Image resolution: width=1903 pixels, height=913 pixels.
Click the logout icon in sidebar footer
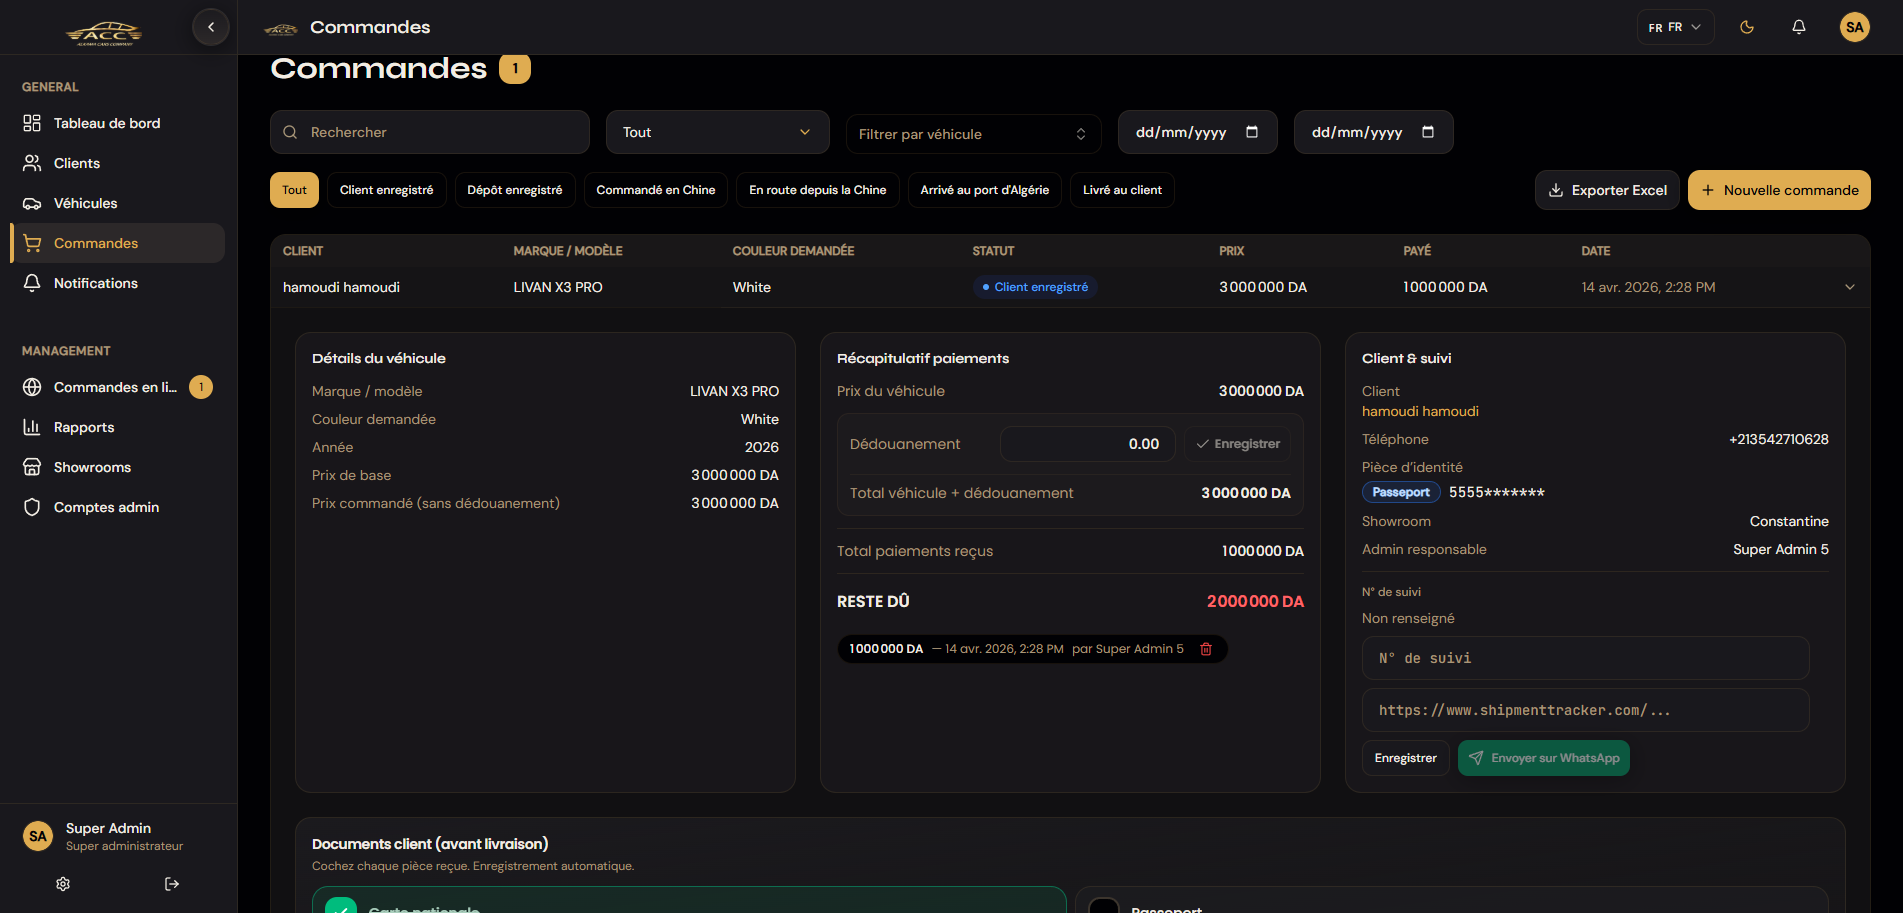172,884
